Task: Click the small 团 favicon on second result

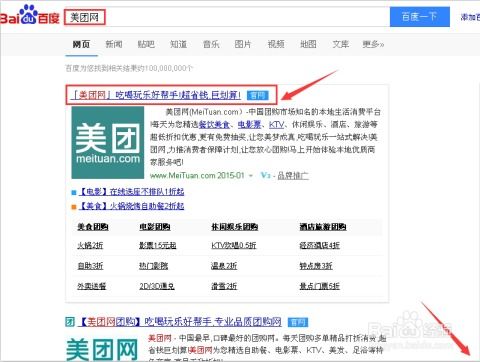Action: [70, 322]
